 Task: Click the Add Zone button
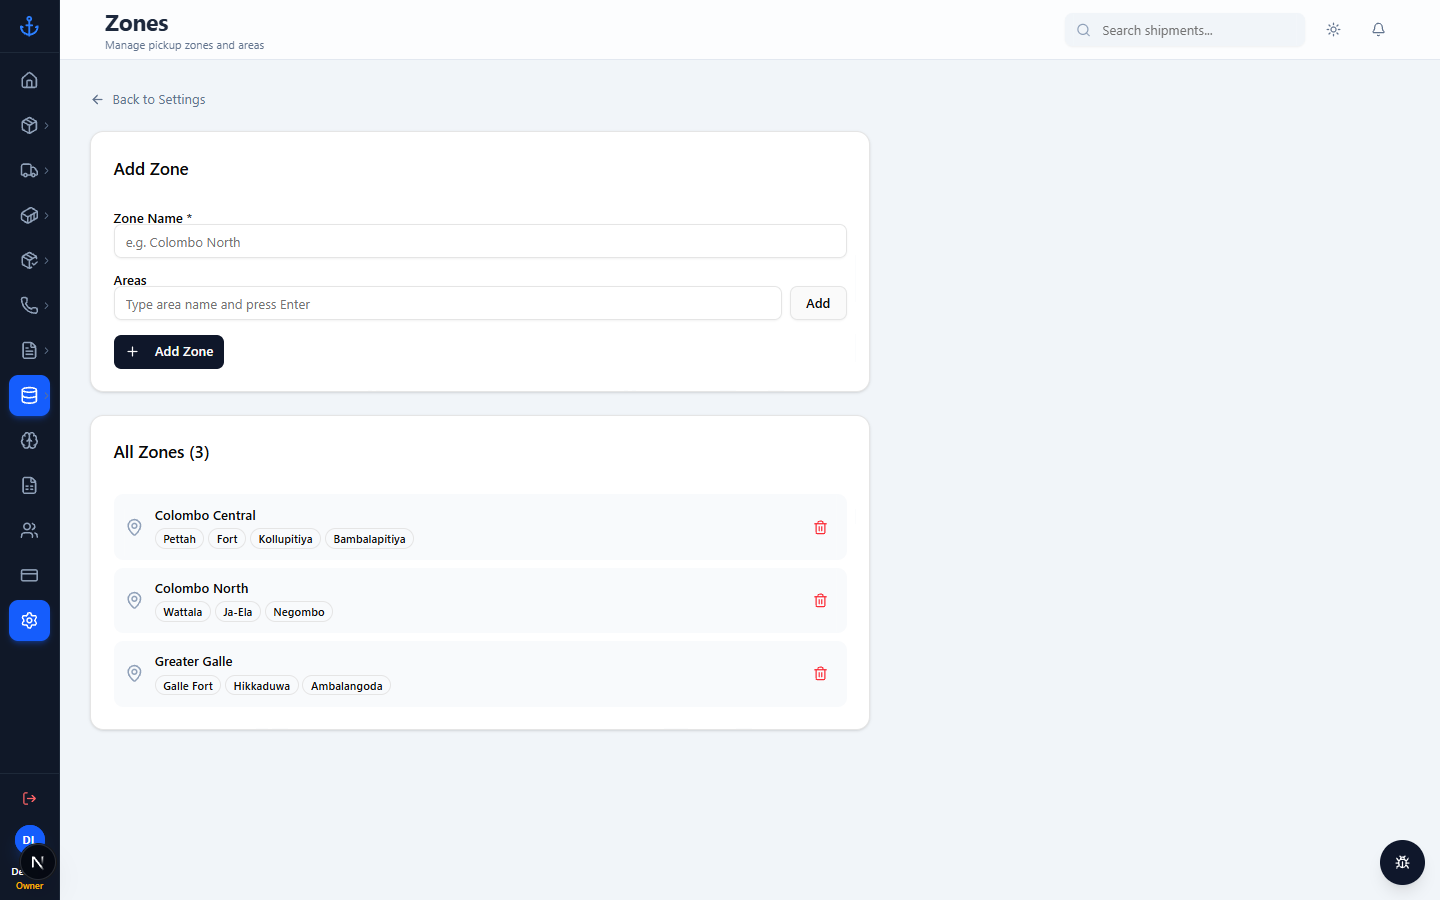click(169, 352)
